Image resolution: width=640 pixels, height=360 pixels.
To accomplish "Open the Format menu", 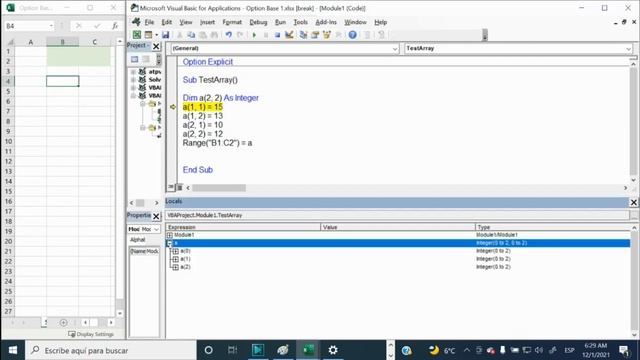I will click(x=232, y=22).
